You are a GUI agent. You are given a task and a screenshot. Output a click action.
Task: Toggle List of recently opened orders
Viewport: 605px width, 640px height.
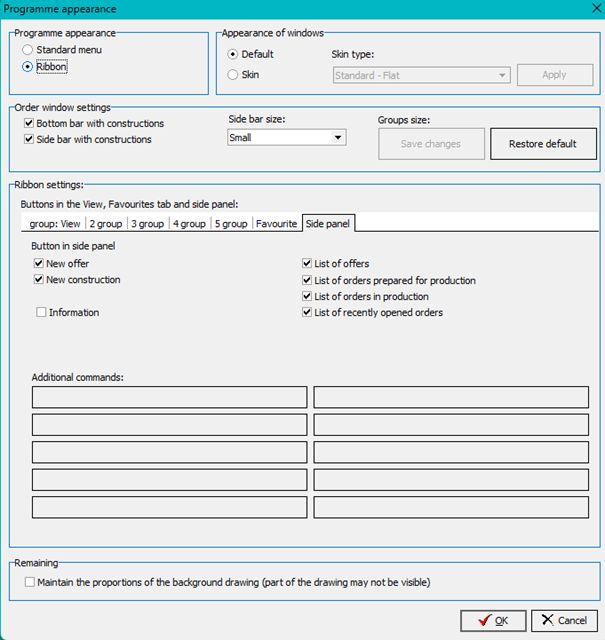pyautogui.click(x=308, y=313)
